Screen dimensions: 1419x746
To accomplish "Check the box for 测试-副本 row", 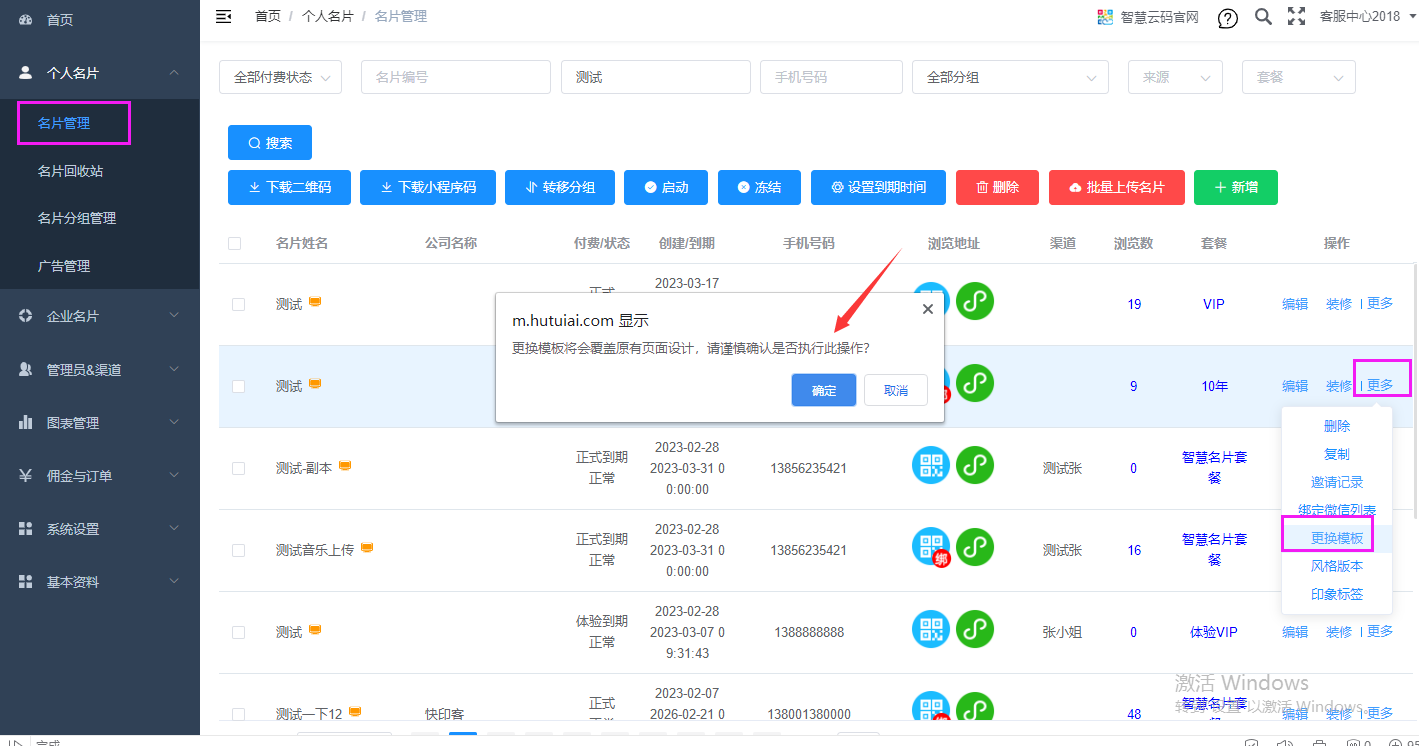I will 238,468.
